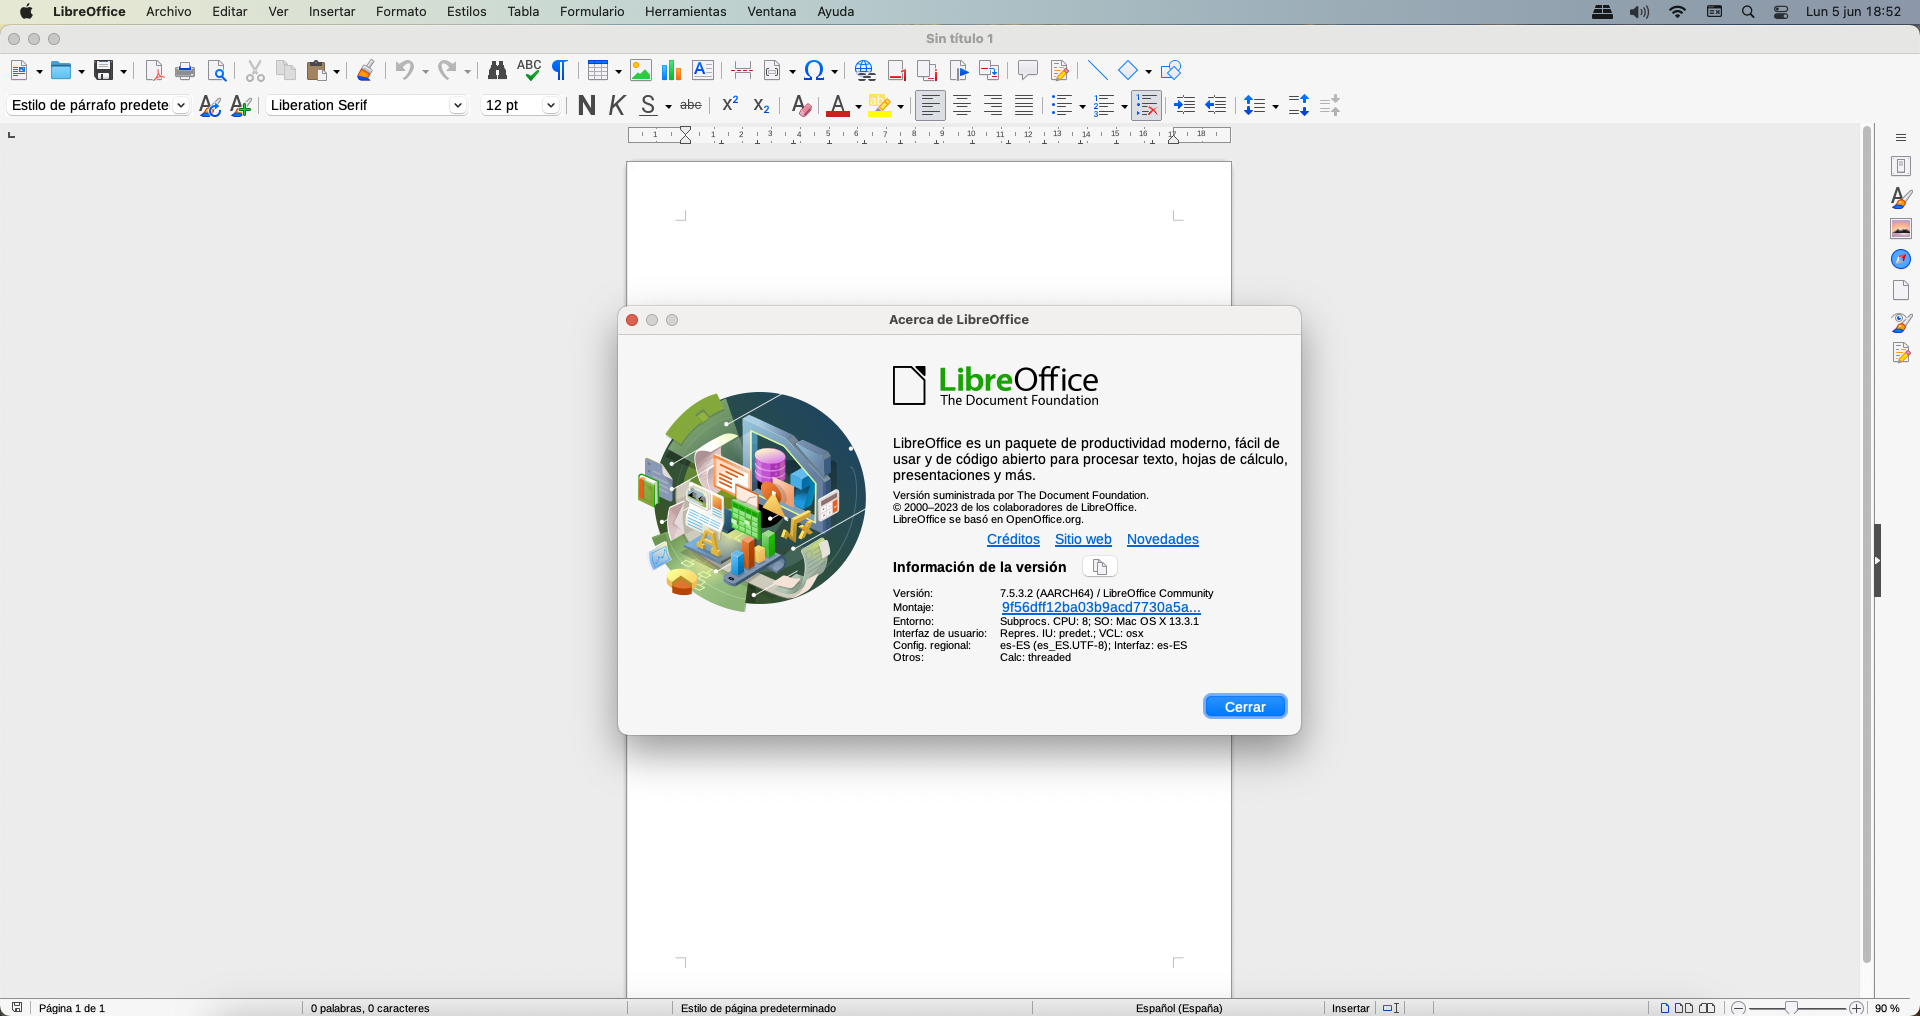Insert text box icon
The height and width of the screenshot is (1016, 1920).
pyautogui.click(x=703, y=70)
